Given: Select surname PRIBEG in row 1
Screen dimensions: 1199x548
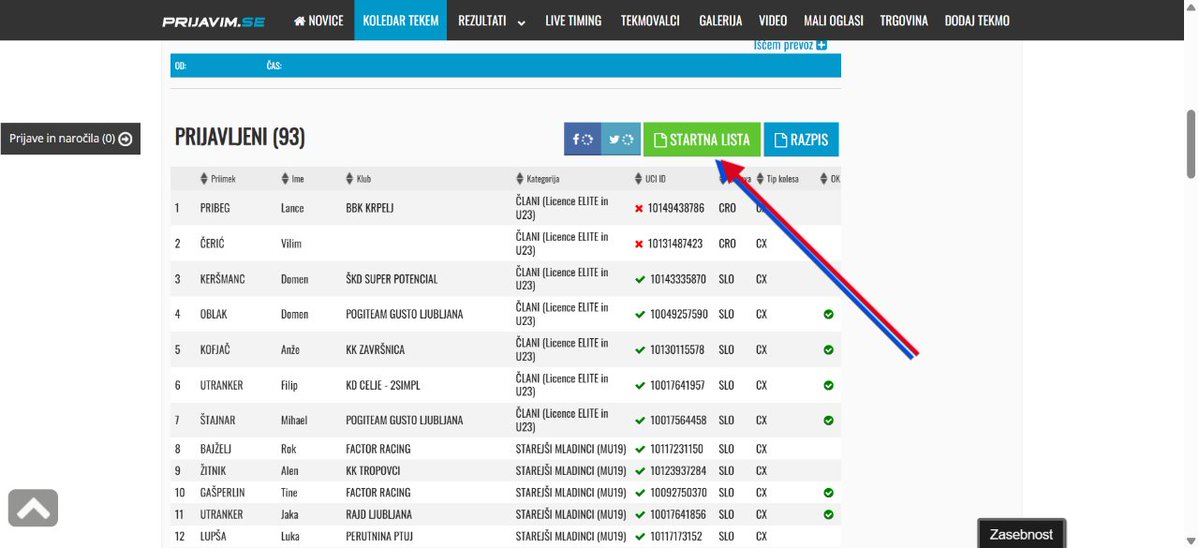Looking at the screenshot, I should tap(216, 208).
